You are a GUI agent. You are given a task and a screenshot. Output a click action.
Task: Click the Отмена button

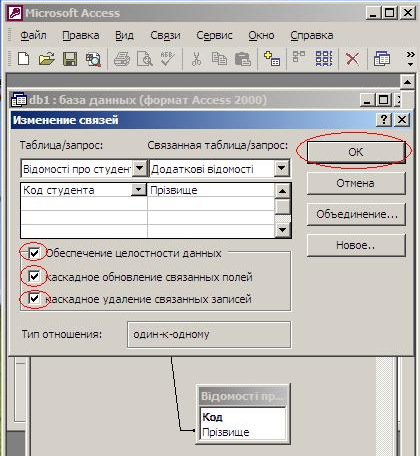click(356, 183)
